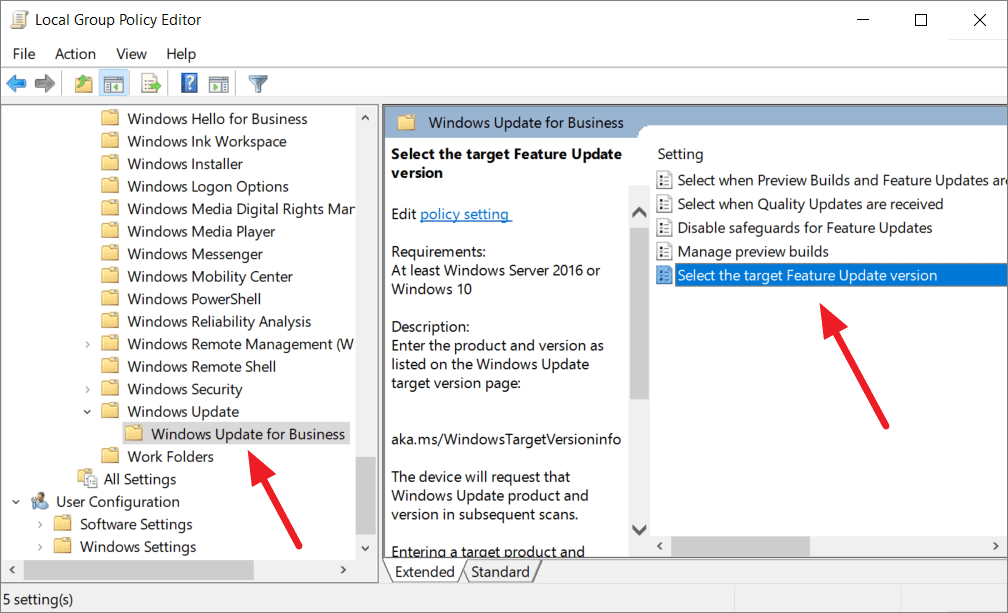Click folder icon next to Software Settings
Image resolution: width=1008 pixels, height=613 pixels.
click(63, 523)
